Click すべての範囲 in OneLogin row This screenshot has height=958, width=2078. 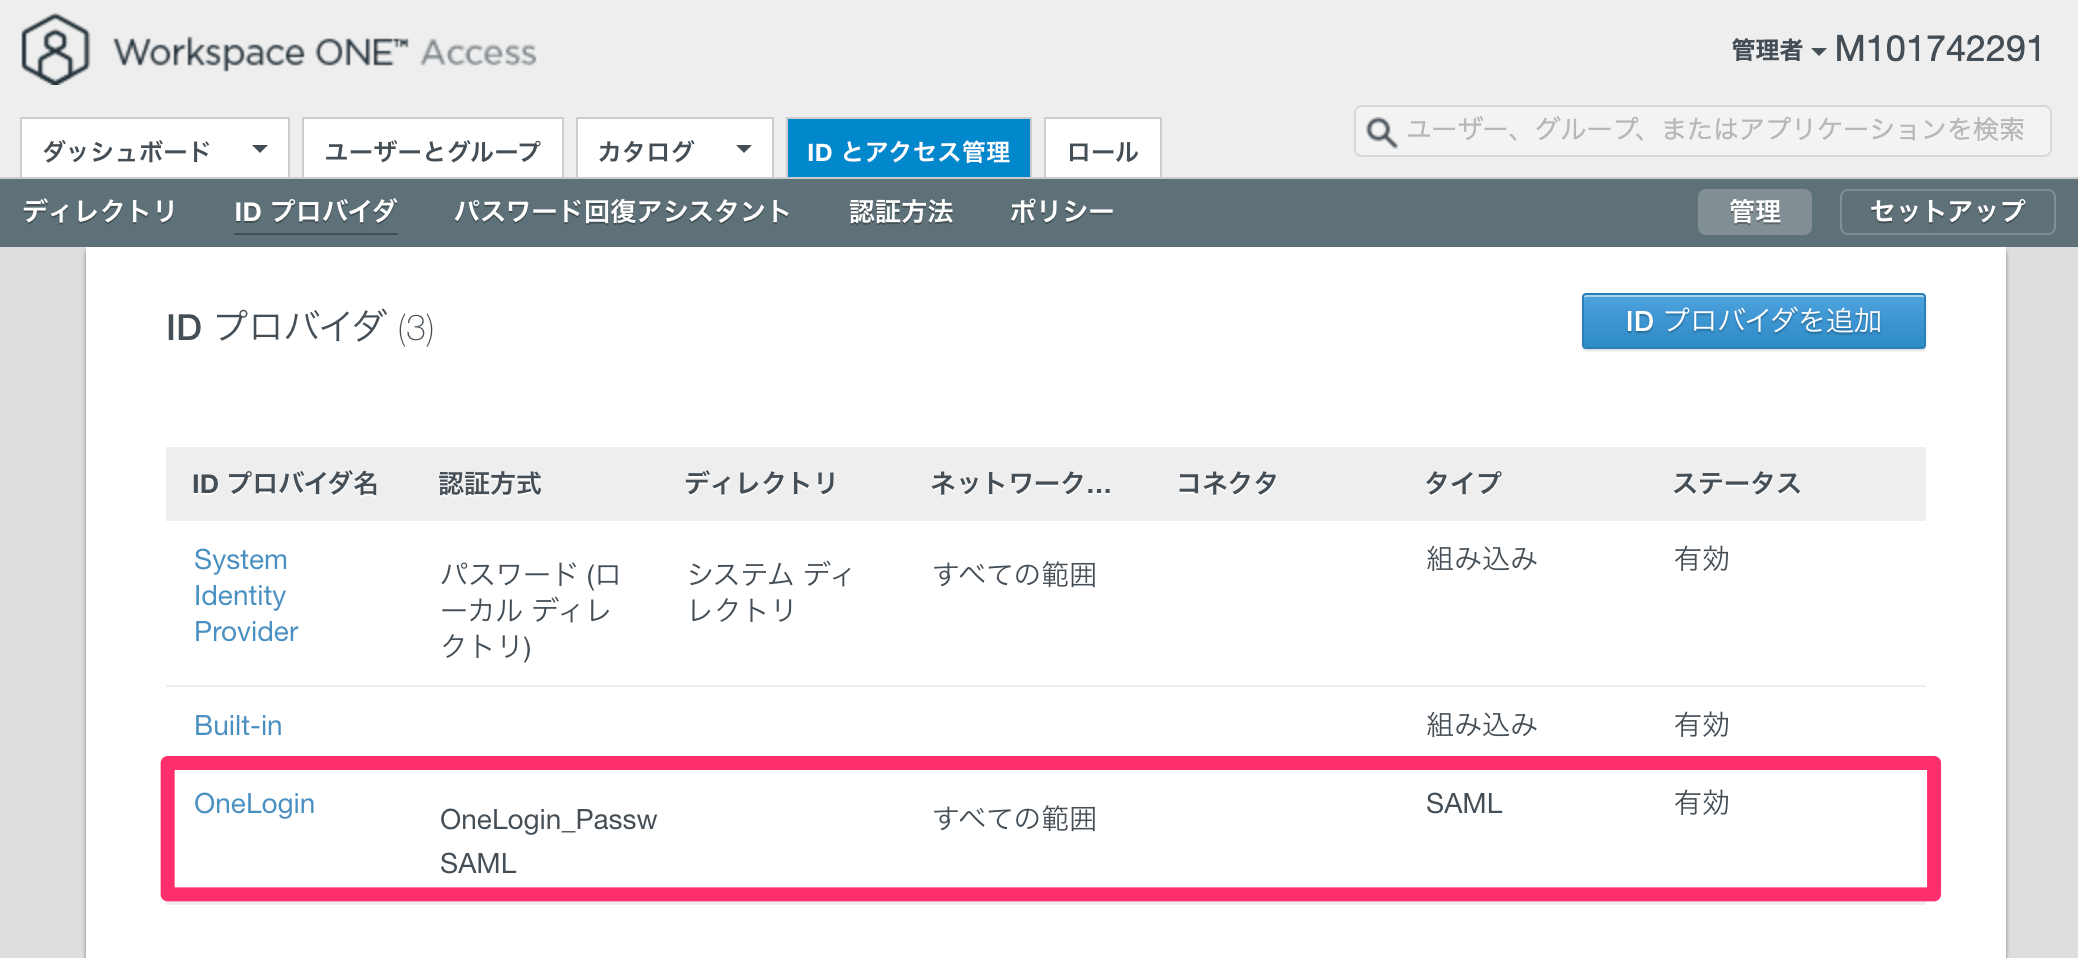(x=1015, y=818)
